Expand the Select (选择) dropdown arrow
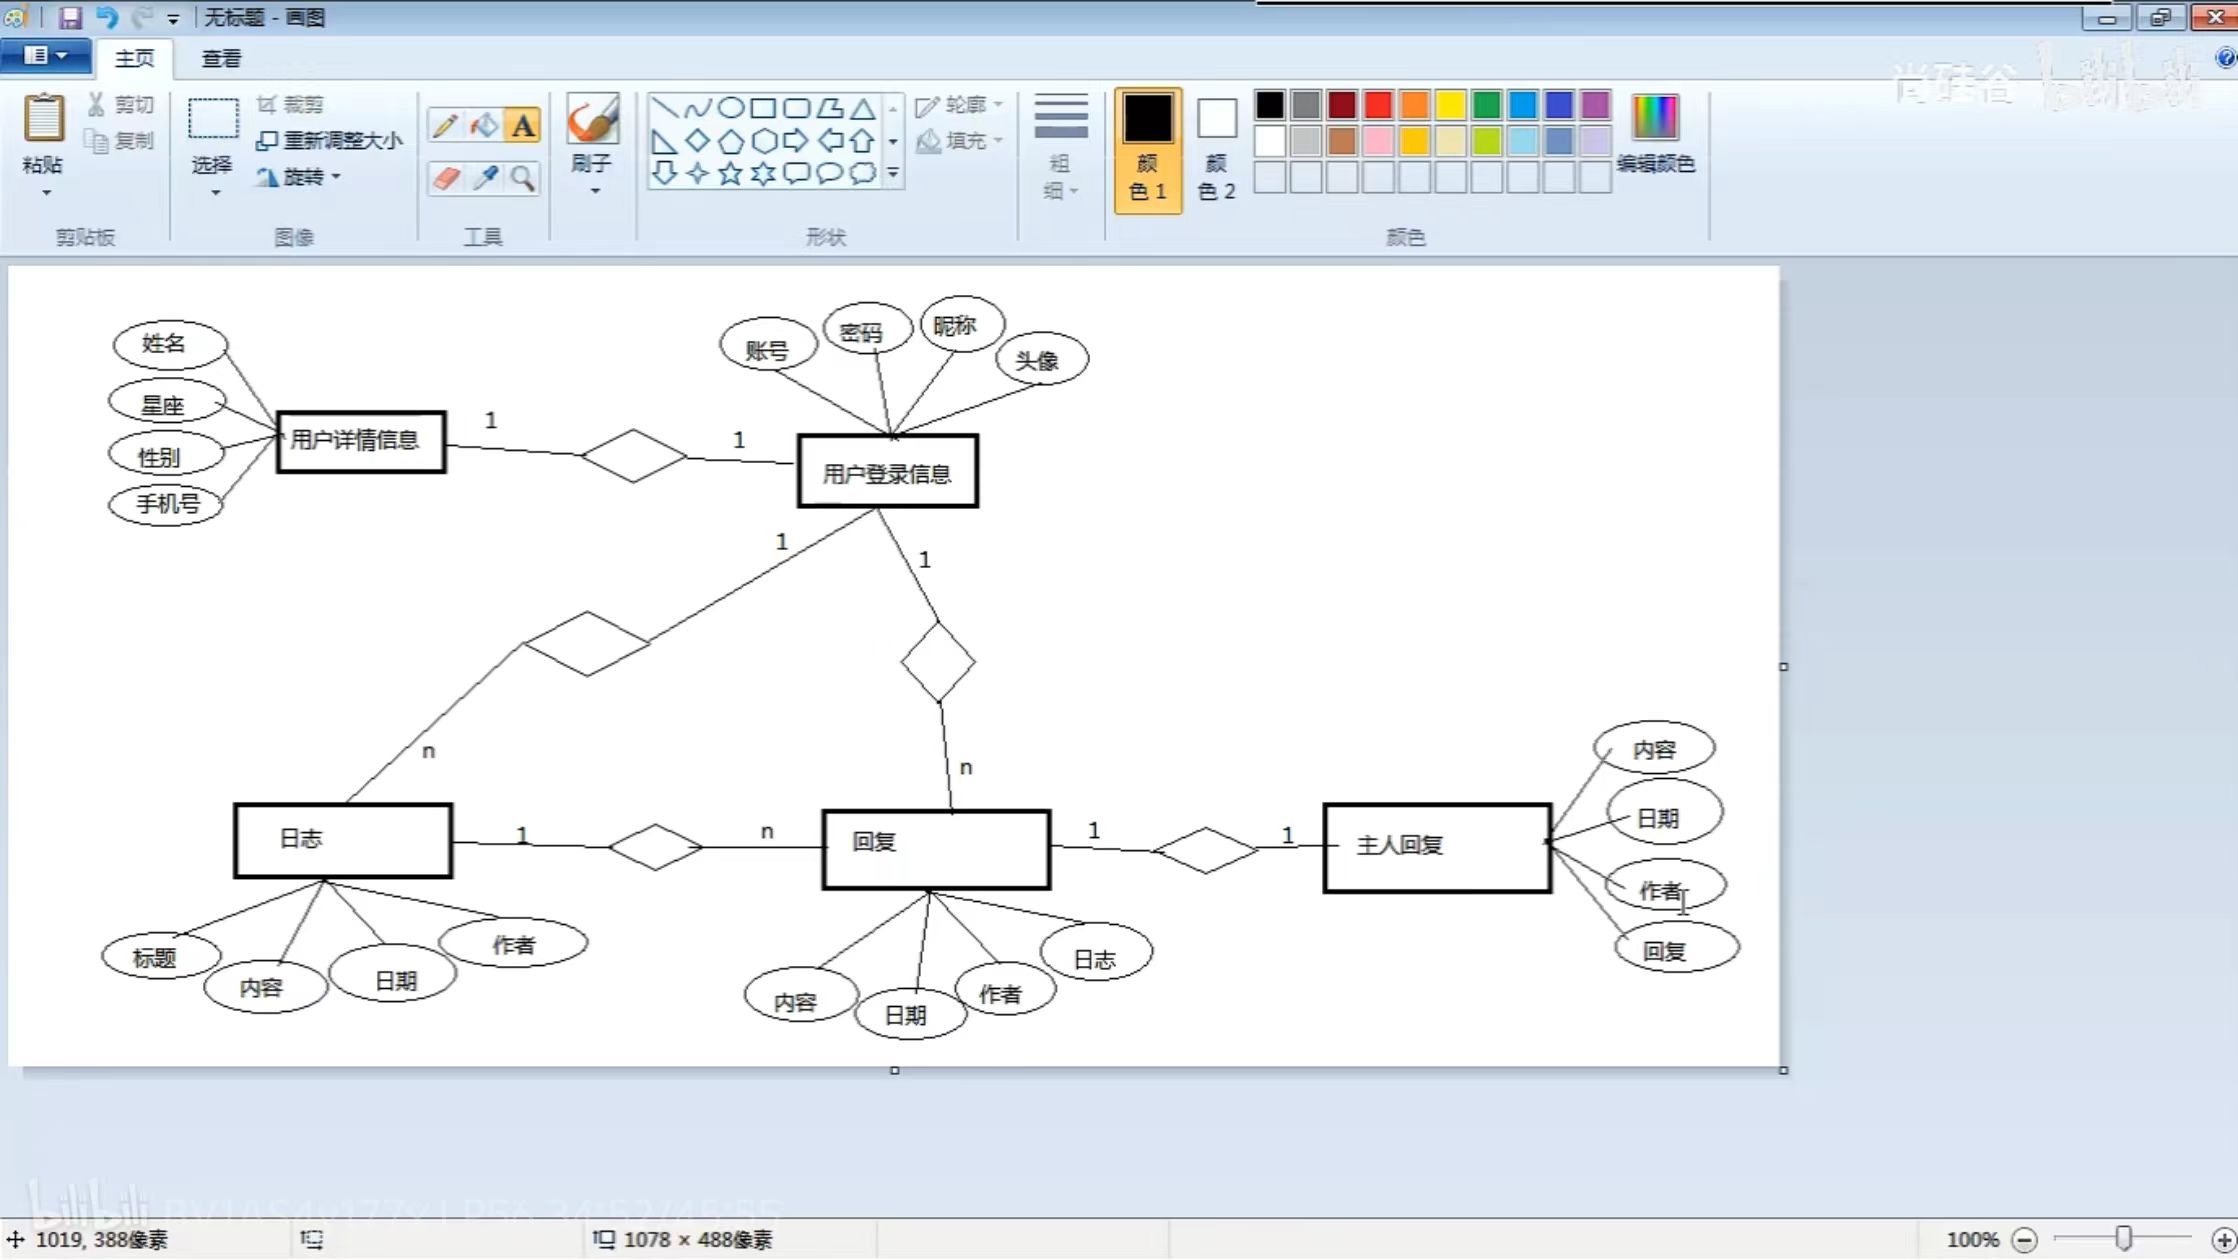 (215, 192)
